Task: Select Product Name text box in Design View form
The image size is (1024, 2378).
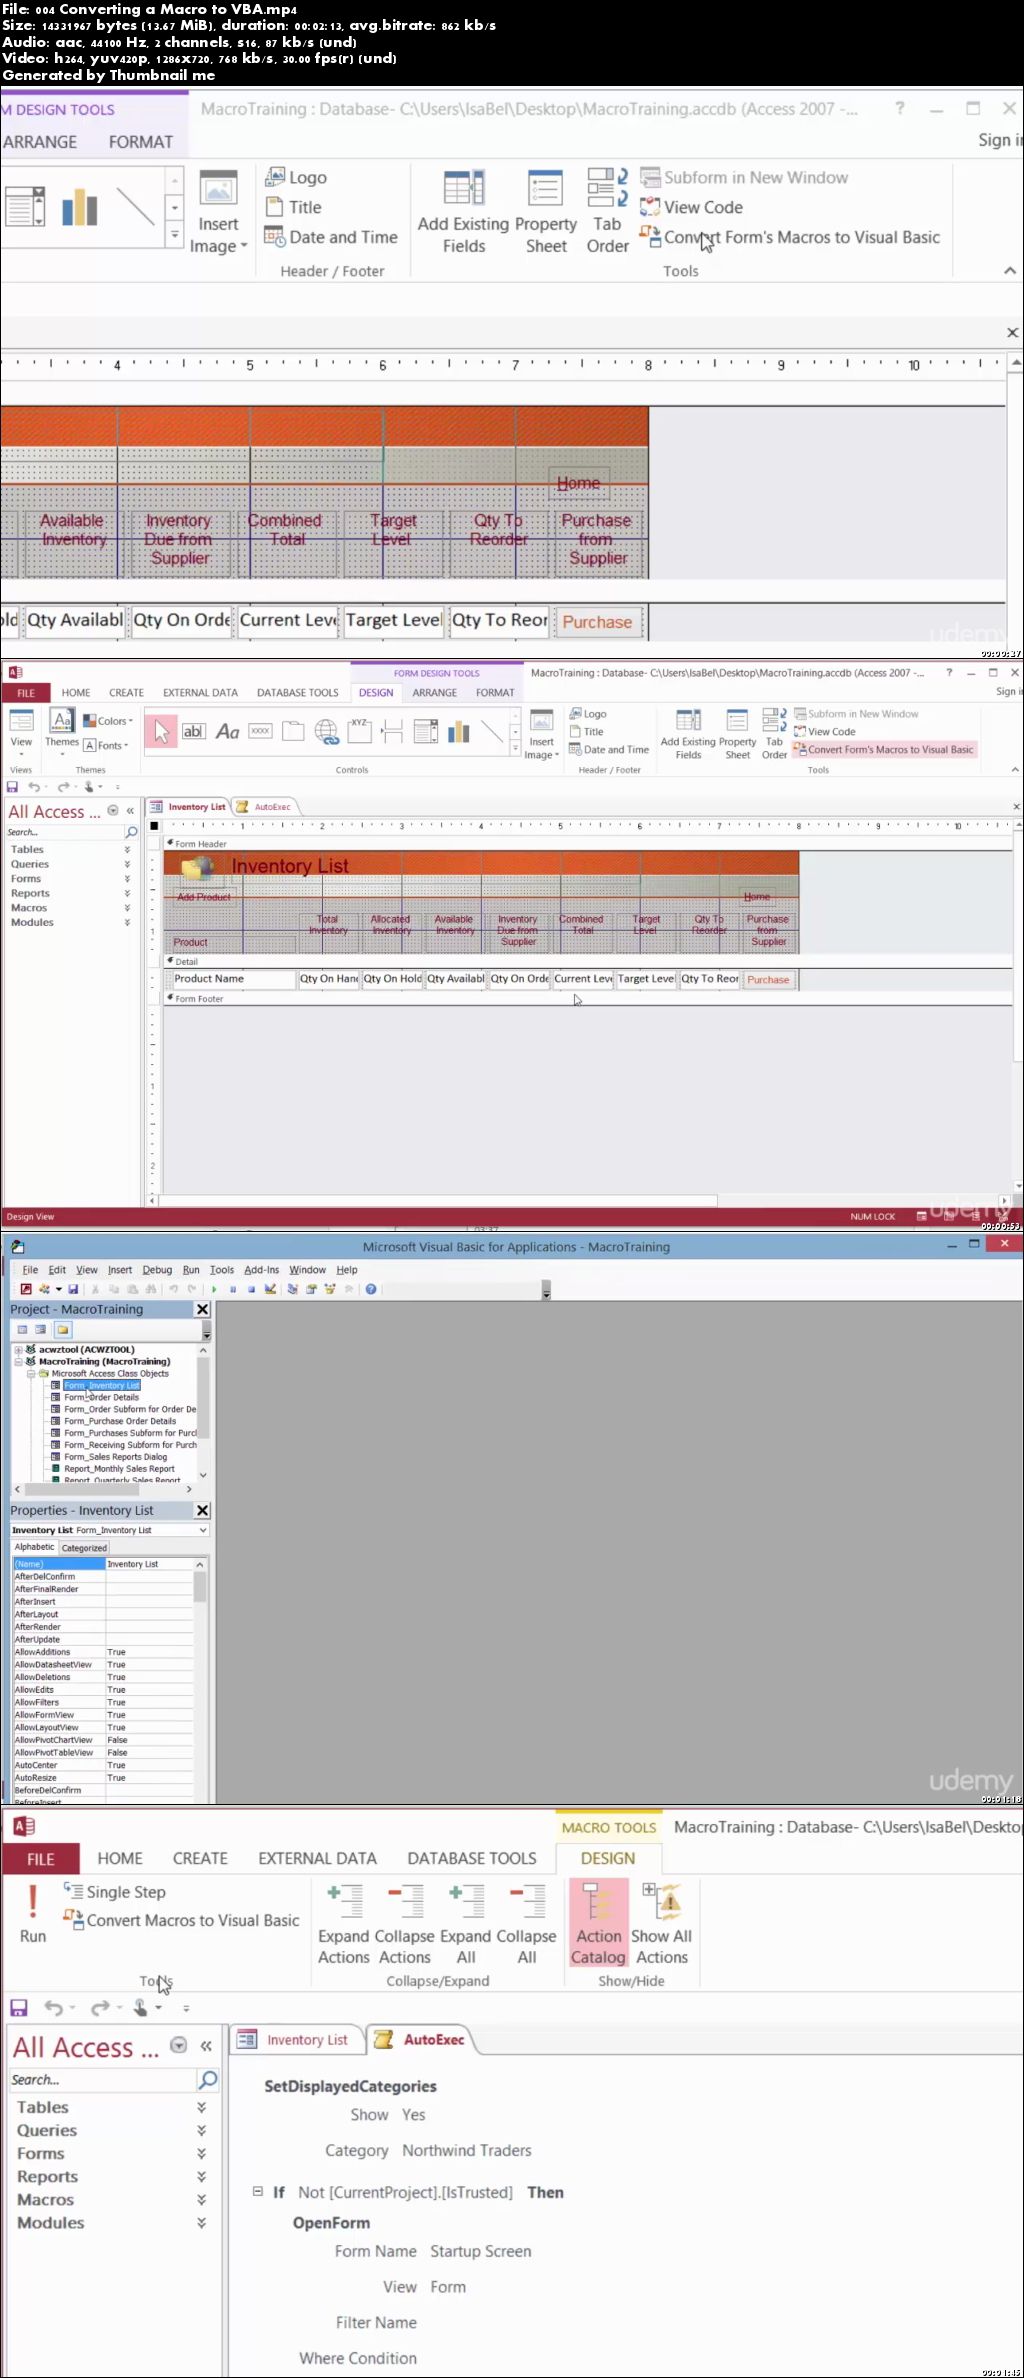Action: (233, 979)
